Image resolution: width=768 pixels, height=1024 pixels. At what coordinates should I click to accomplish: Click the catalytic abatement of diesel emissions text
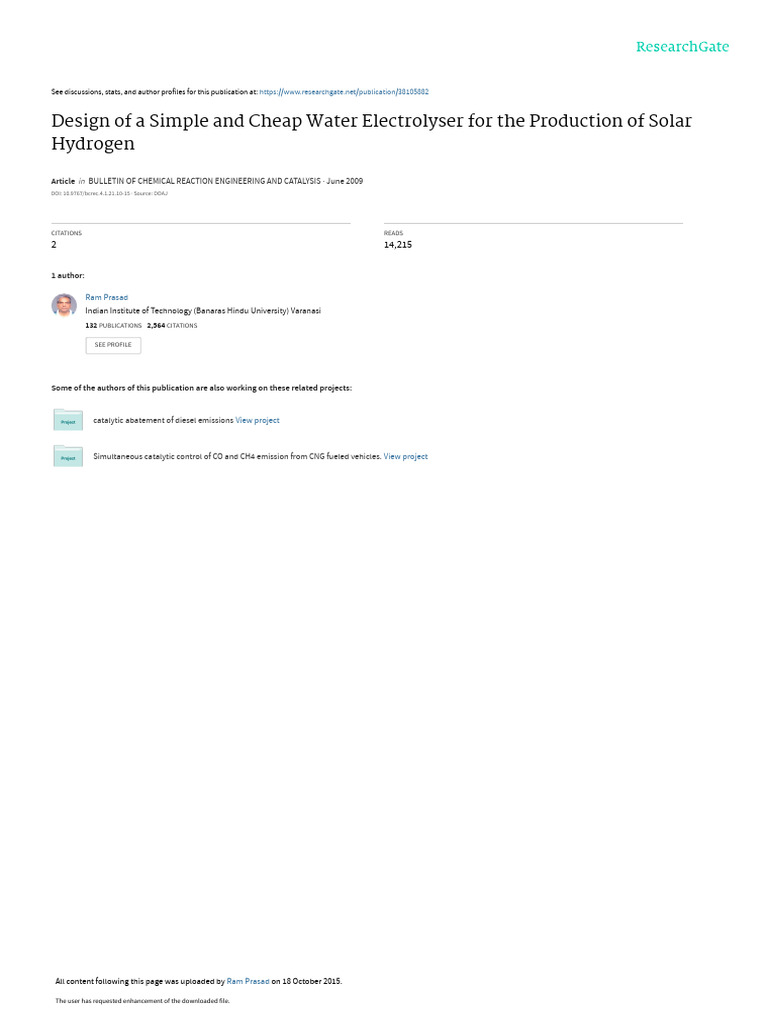coord(163,421)
